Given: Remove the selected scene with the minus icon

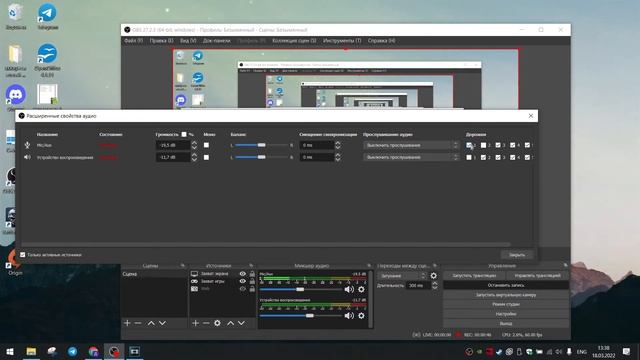Looking at the screenshot, I should pyautogui.click(x=138, y=323).
